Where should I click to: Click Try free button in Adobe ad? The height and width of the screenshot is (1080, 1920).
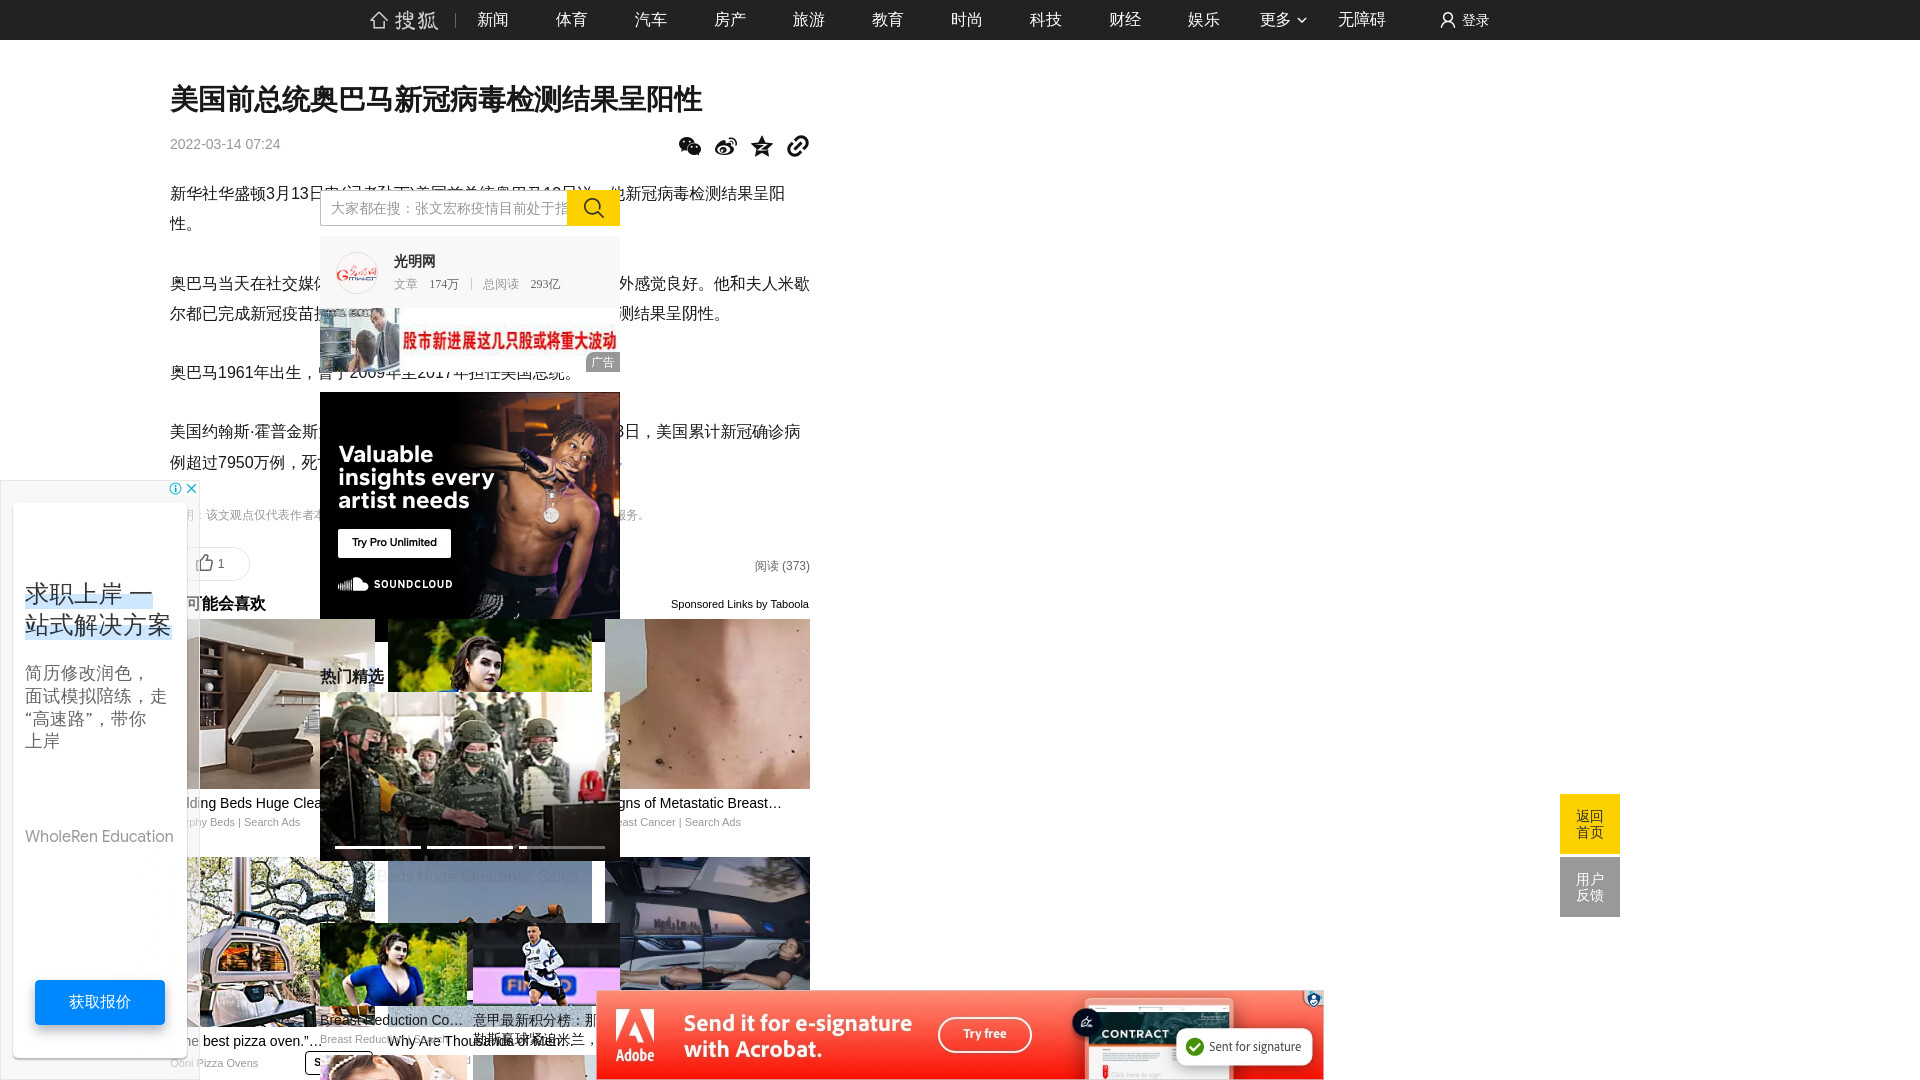coord(985,1035)
